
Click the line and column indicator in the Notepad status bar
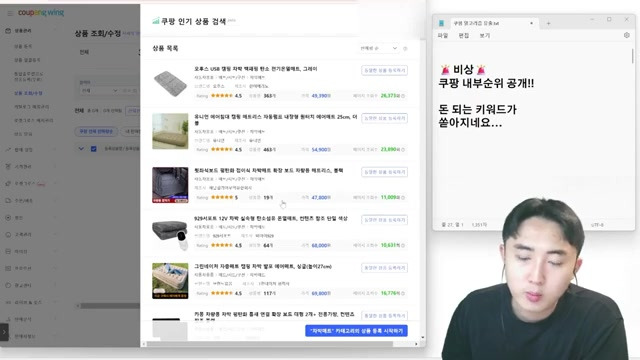[453, 225]
